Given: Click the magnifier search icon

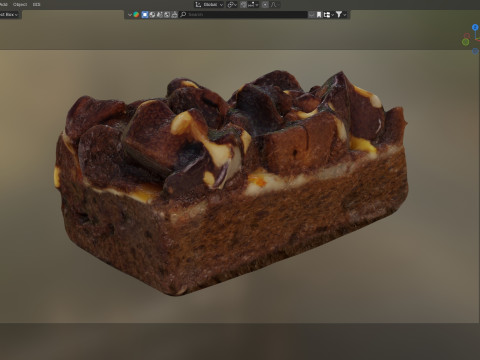Looking at the screenshot, I should point(183,15).
